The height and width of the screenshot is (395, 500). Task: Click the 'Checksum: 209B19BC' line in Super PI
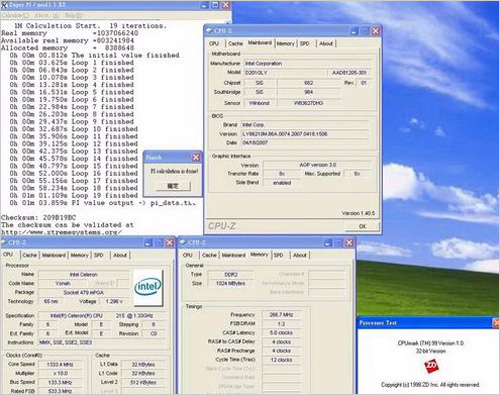click(39, 218)
